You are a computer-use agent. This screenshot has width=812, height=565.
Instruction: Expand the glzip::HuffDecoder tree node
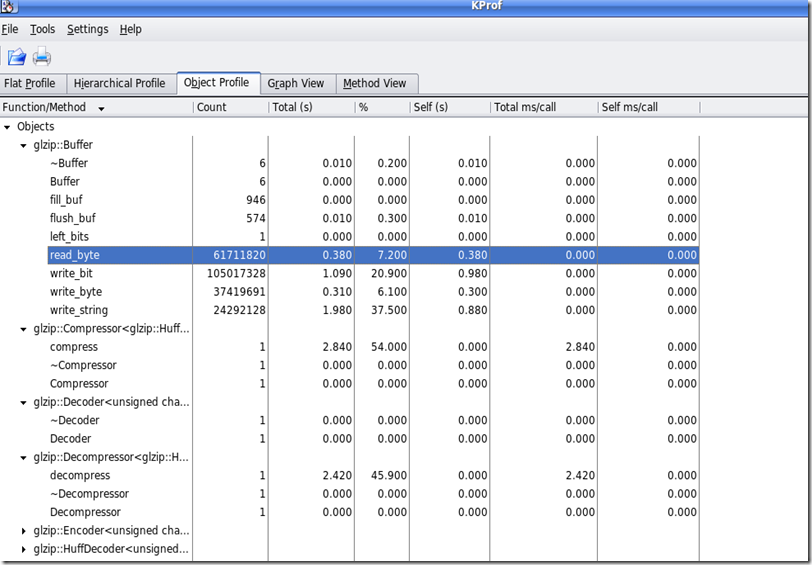24,549
